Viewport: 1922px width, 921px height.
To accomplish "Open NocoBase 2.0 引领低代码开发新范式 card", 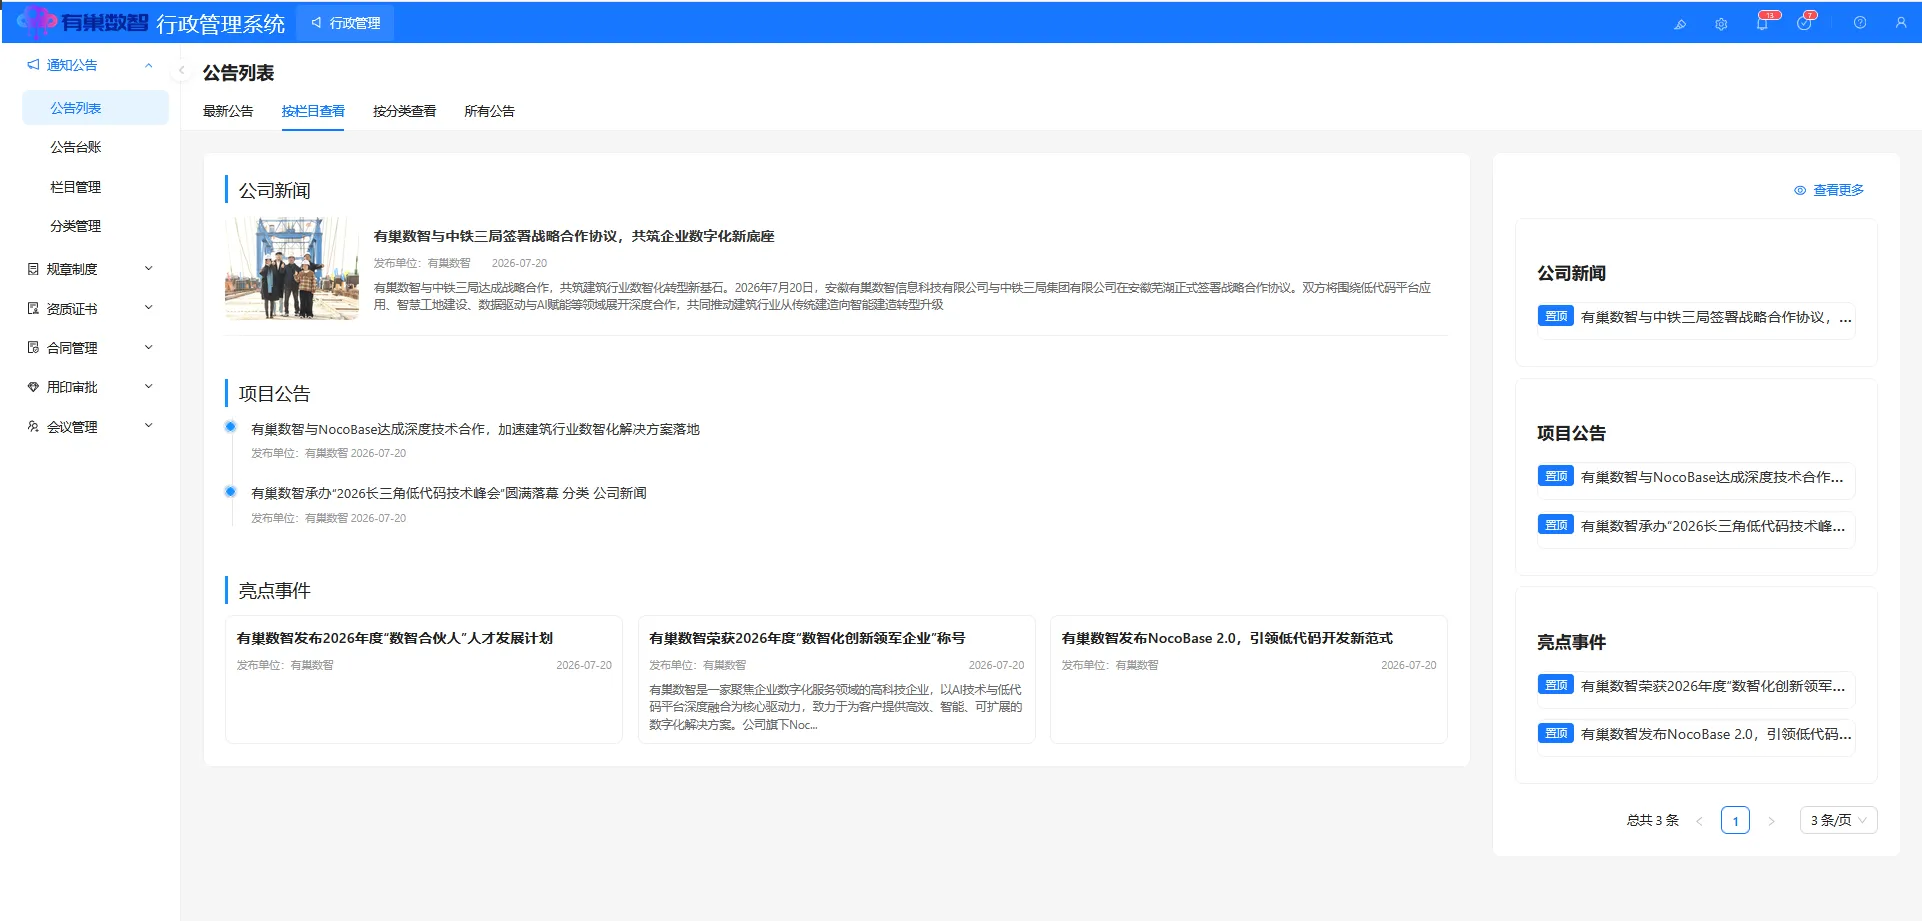I will 1249,679.
